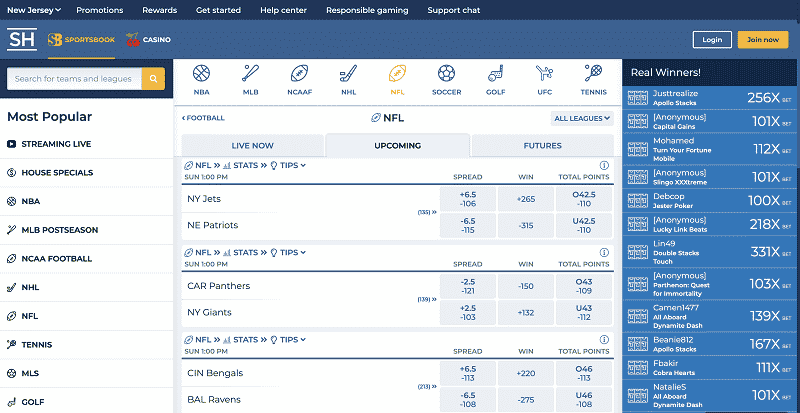This screenshot has width=800, height=413.
Task: Open Lin49 331X Double Stacks winner
Action: coord(711,252)
